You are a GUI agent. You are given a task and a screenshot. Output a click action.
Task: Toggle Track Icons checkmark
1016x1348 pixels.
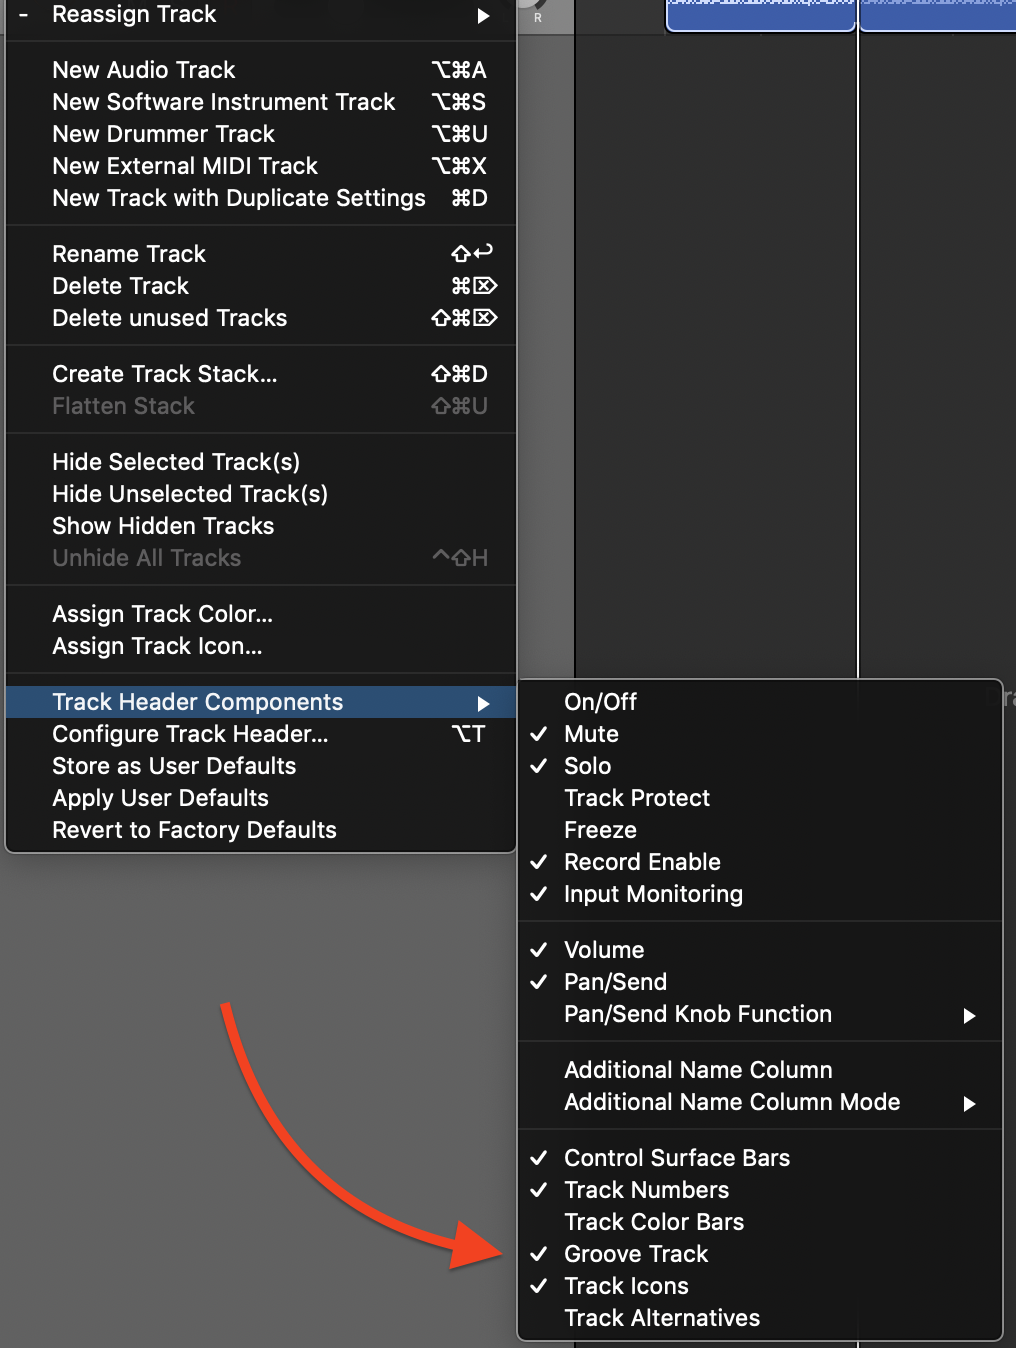(x=626, y=1286)
